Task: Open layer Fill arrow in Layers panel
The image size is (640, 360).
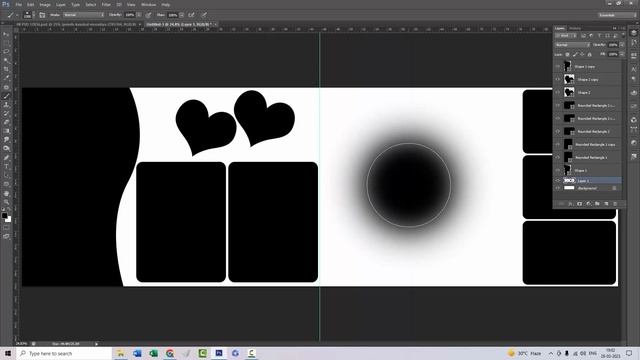Action: [622, 54]
